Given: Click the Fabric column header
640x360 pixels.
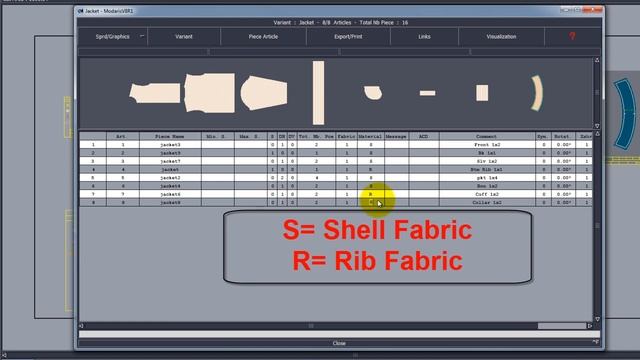Looking at the screenshot, I should pyautogui.click(x=346, y=136).
